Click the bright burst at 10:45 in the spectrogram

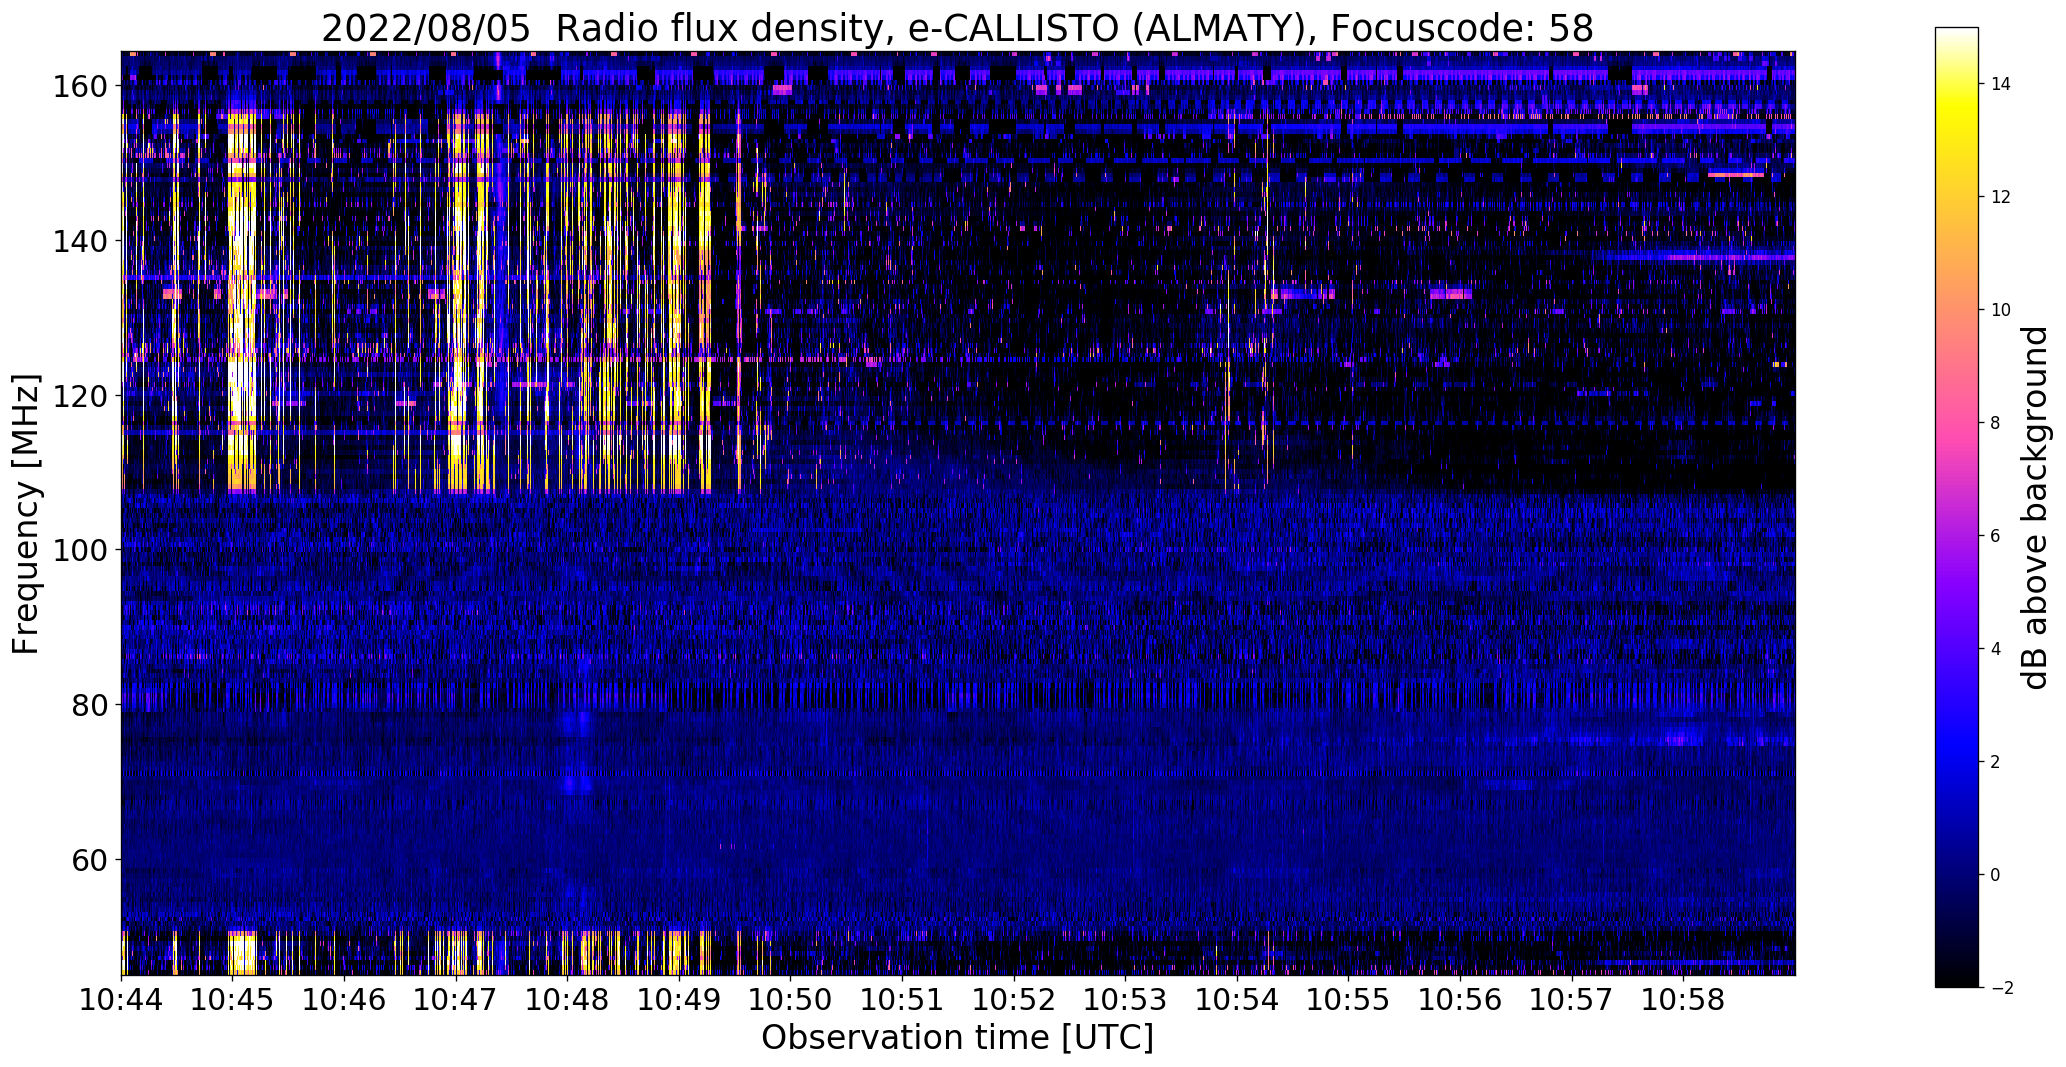(241, 302)
